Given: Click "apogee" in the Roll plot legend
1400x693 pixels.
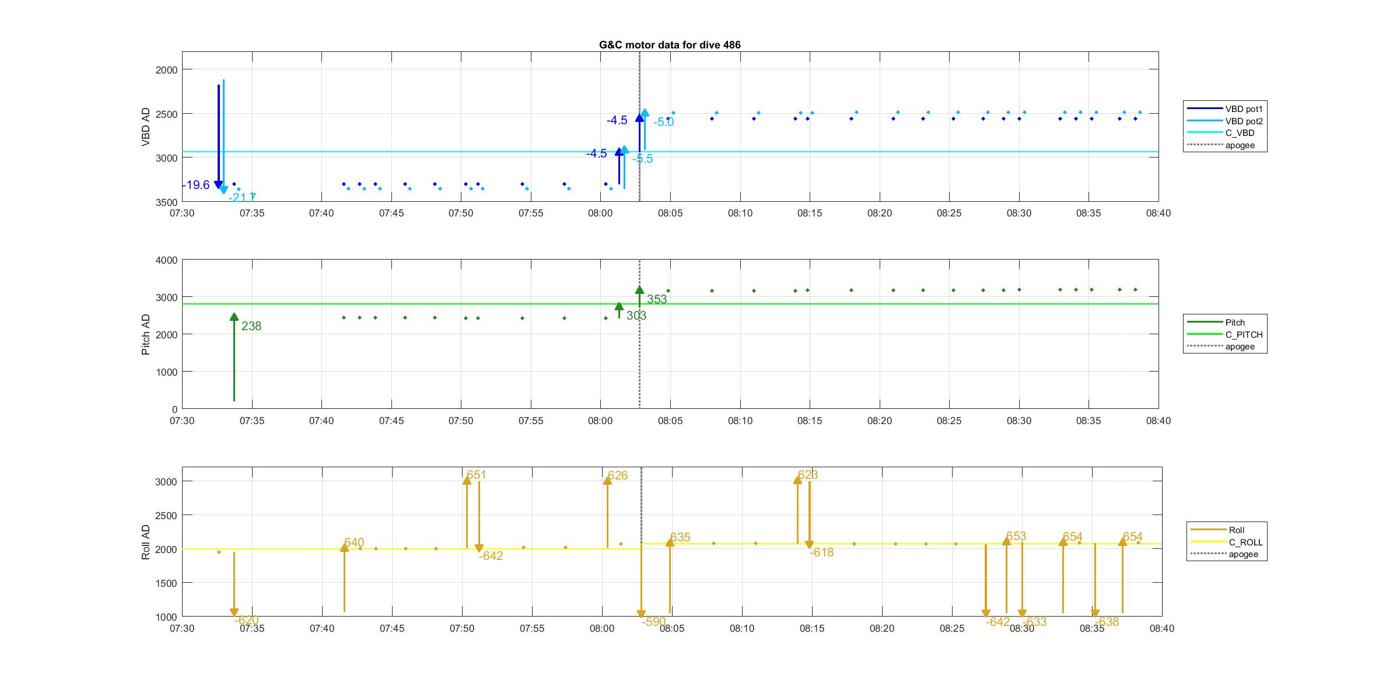Looking at the screenshot, I should [x=1225, y=554].
